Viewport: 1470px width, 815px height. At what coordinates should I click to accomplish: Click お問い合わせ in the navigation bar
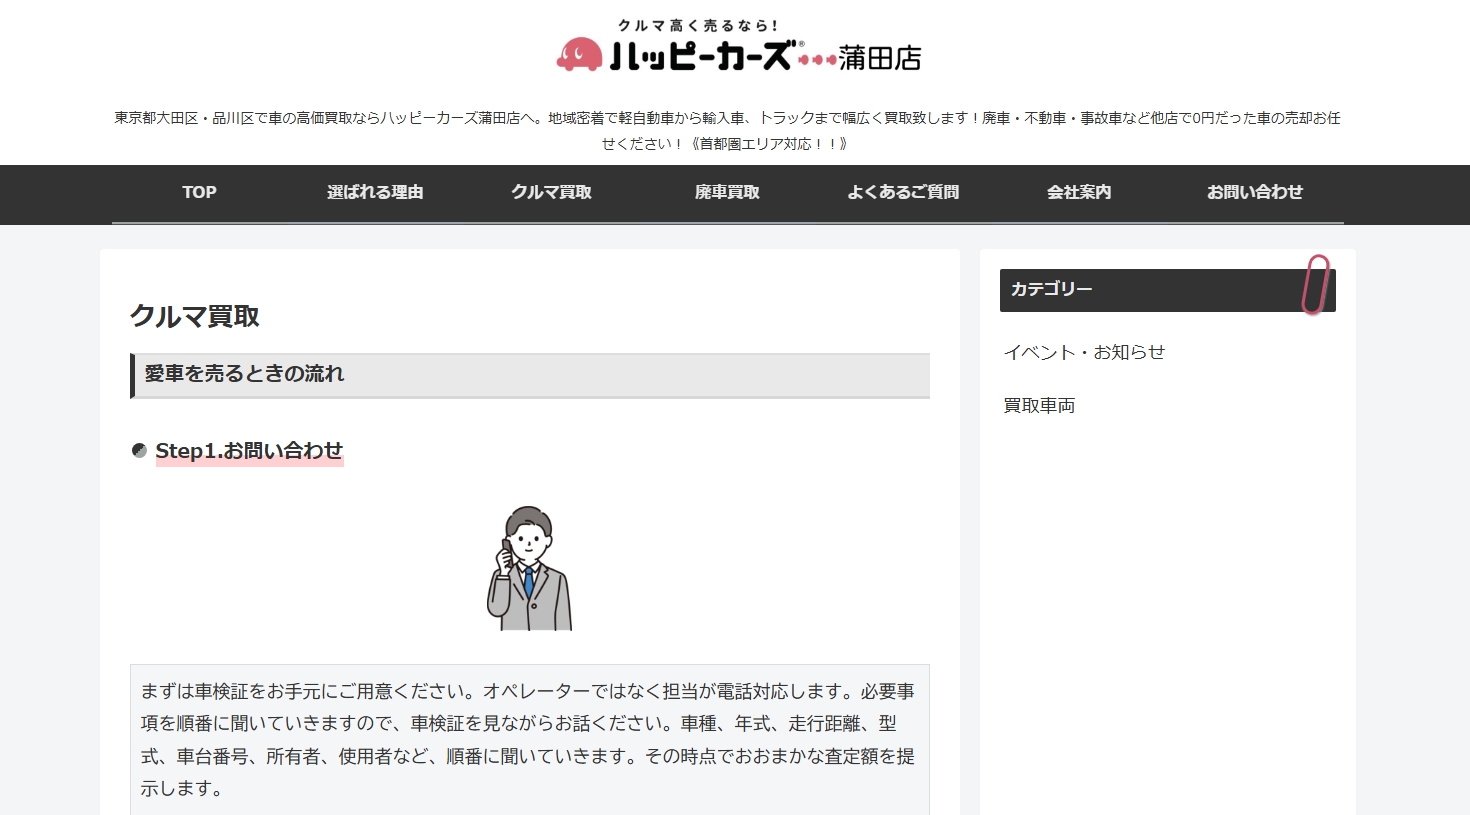pos(1255,193)
